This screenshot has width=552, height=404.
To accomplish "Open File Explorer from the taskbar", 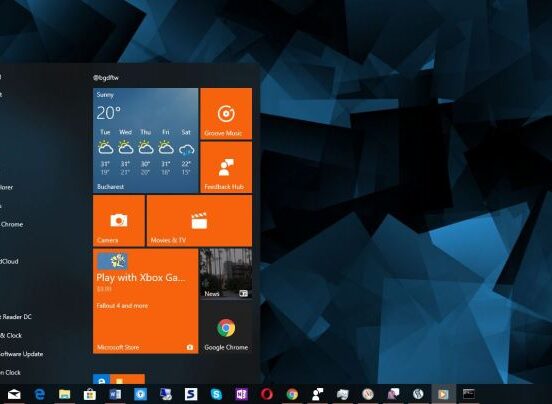I will click(x=65, y=394).
